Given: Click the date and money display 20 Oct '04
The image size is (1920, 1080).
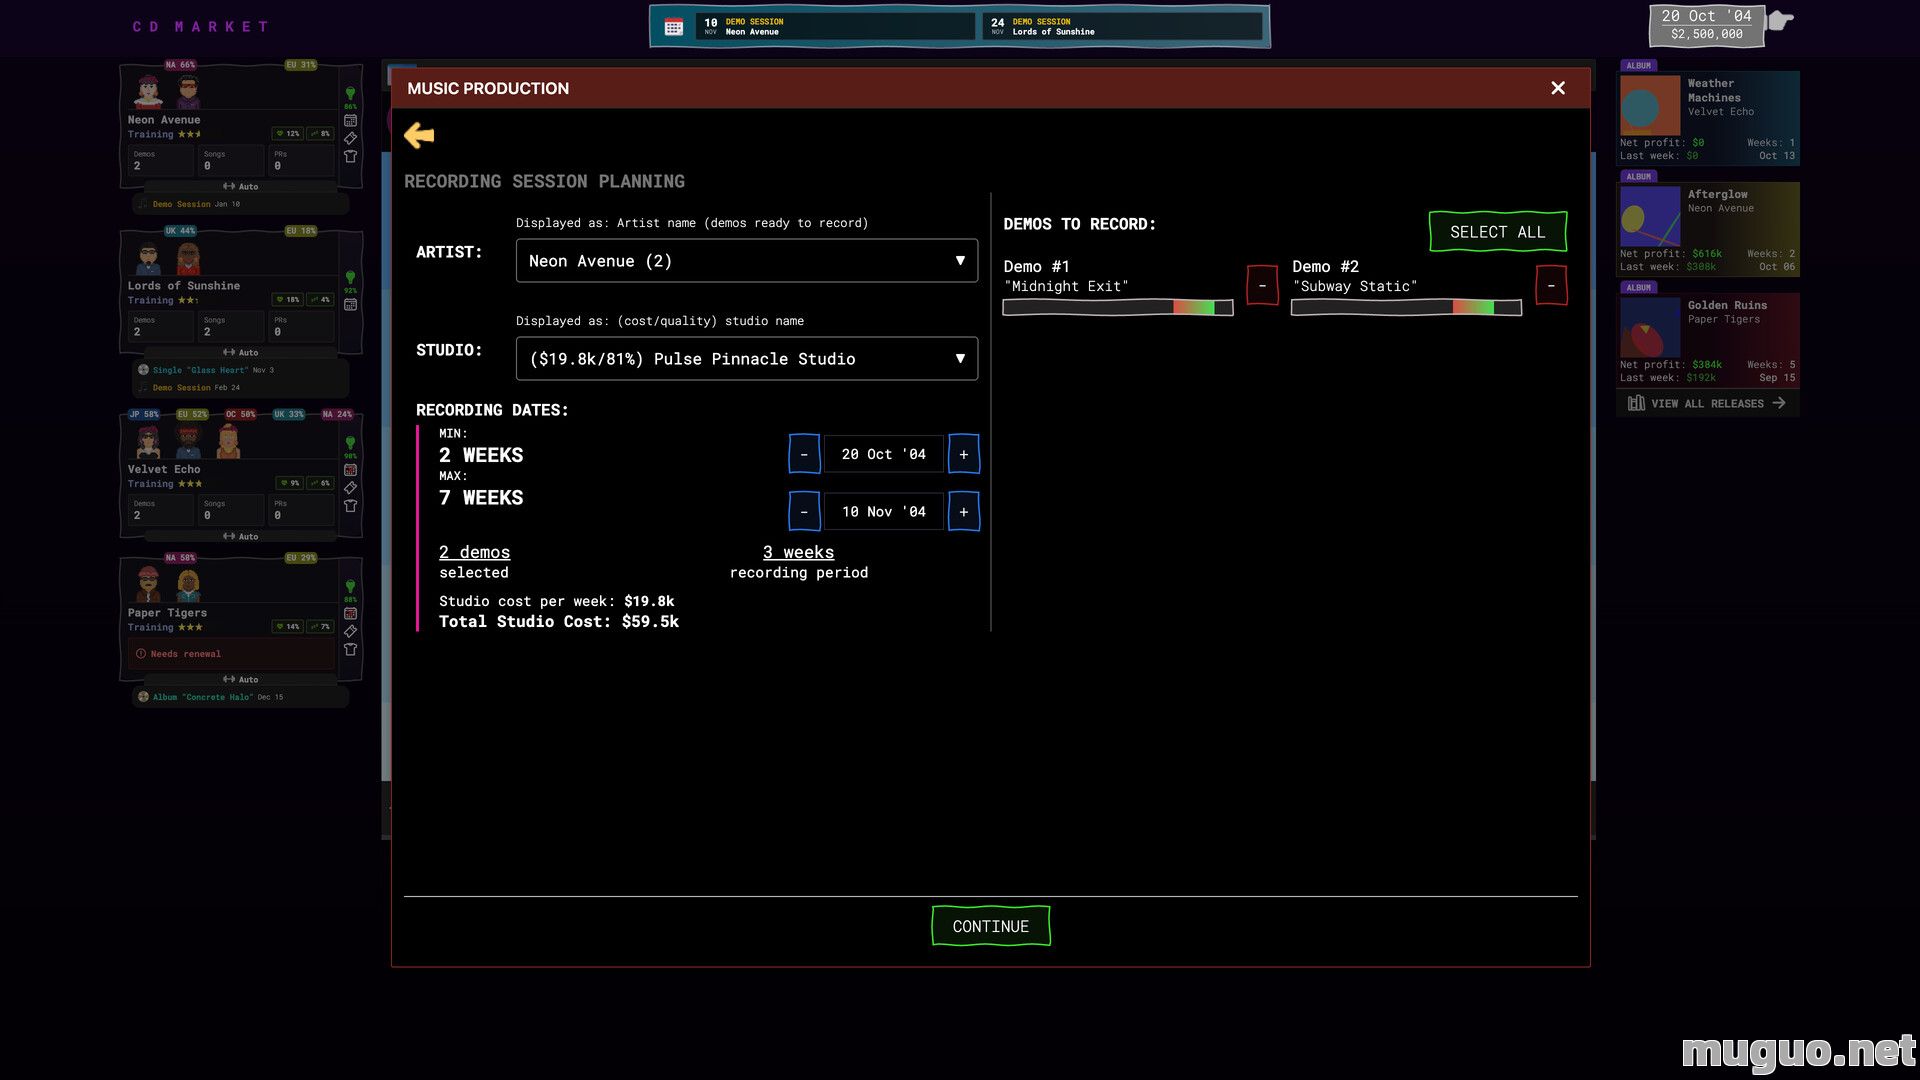Looking at the screenshot, I should (x=1706, y=25).
